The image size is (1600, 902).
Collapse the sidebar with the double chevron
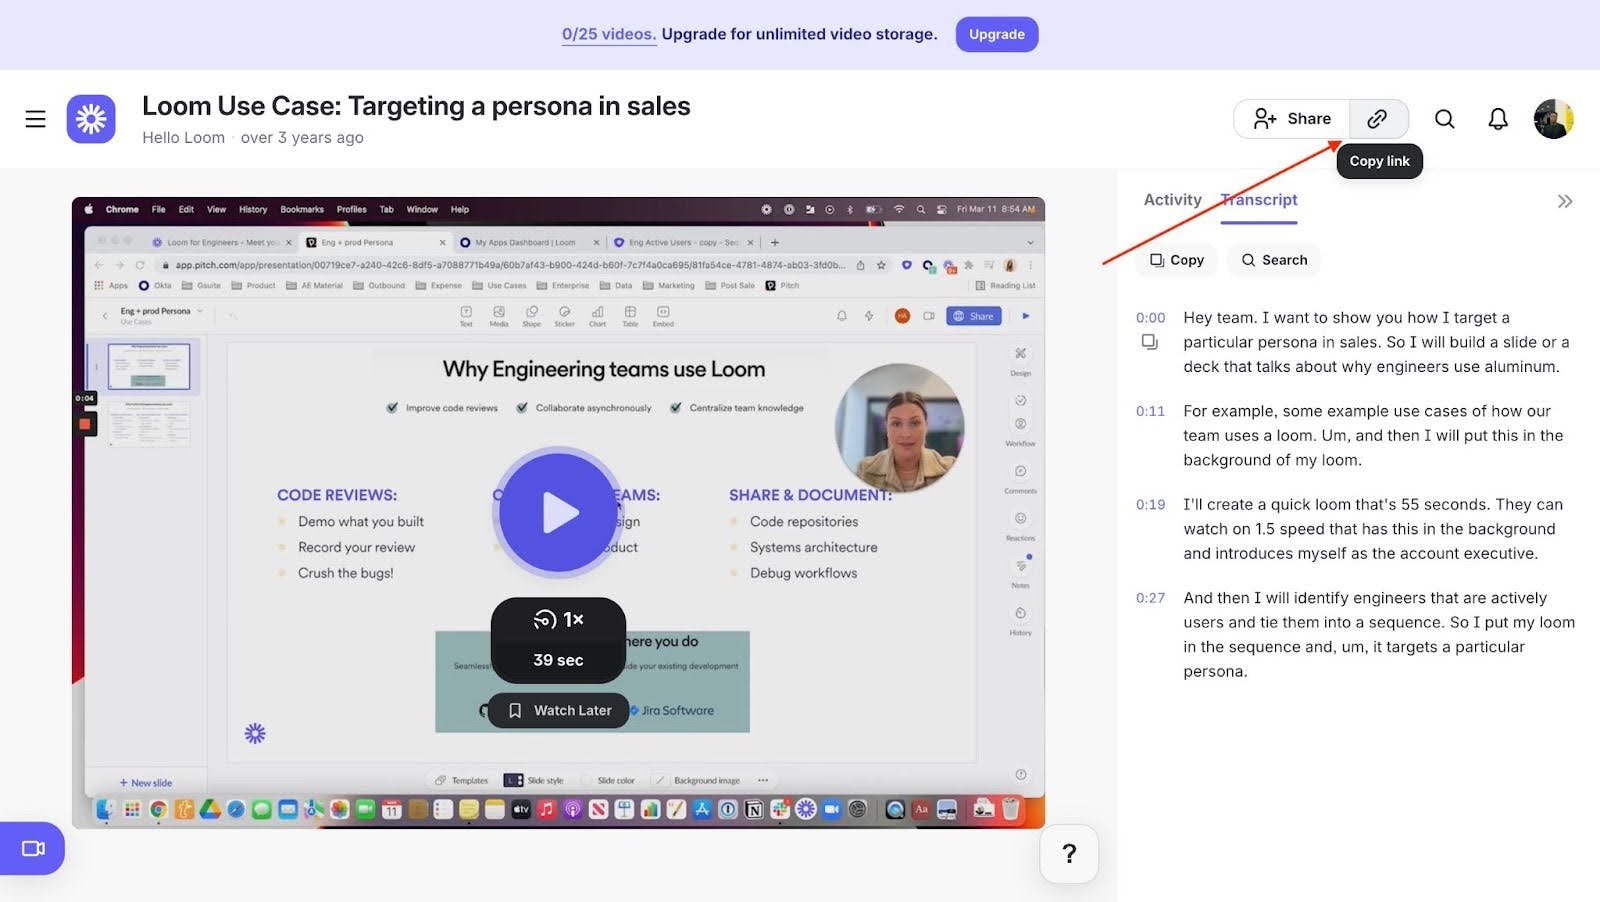tap(1565, 201)
